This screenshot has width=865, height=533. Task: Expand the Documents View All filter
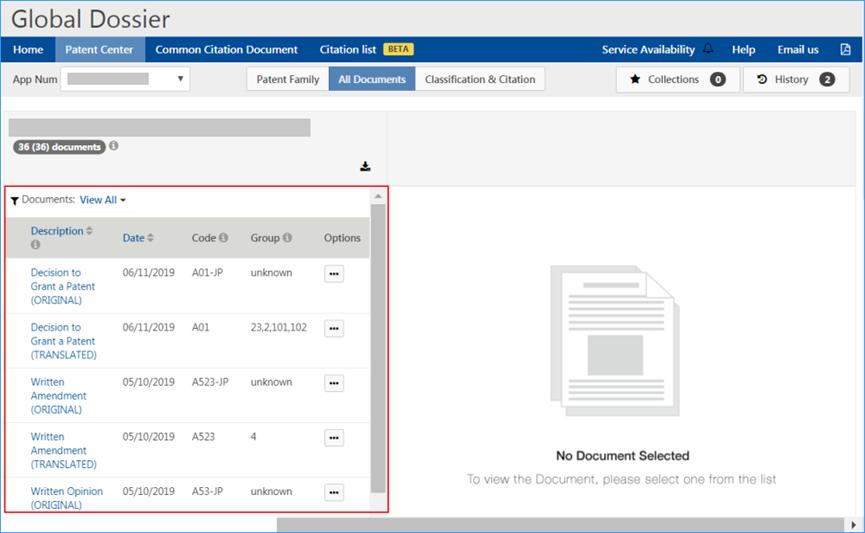[x=103, y=200]
